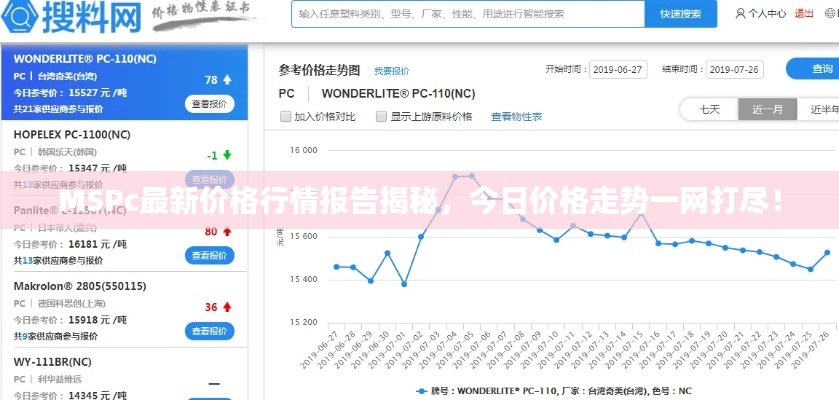Click green down arrow on HOPELEX PC-1100
839x400 pixels.
(x=227, y=155)
